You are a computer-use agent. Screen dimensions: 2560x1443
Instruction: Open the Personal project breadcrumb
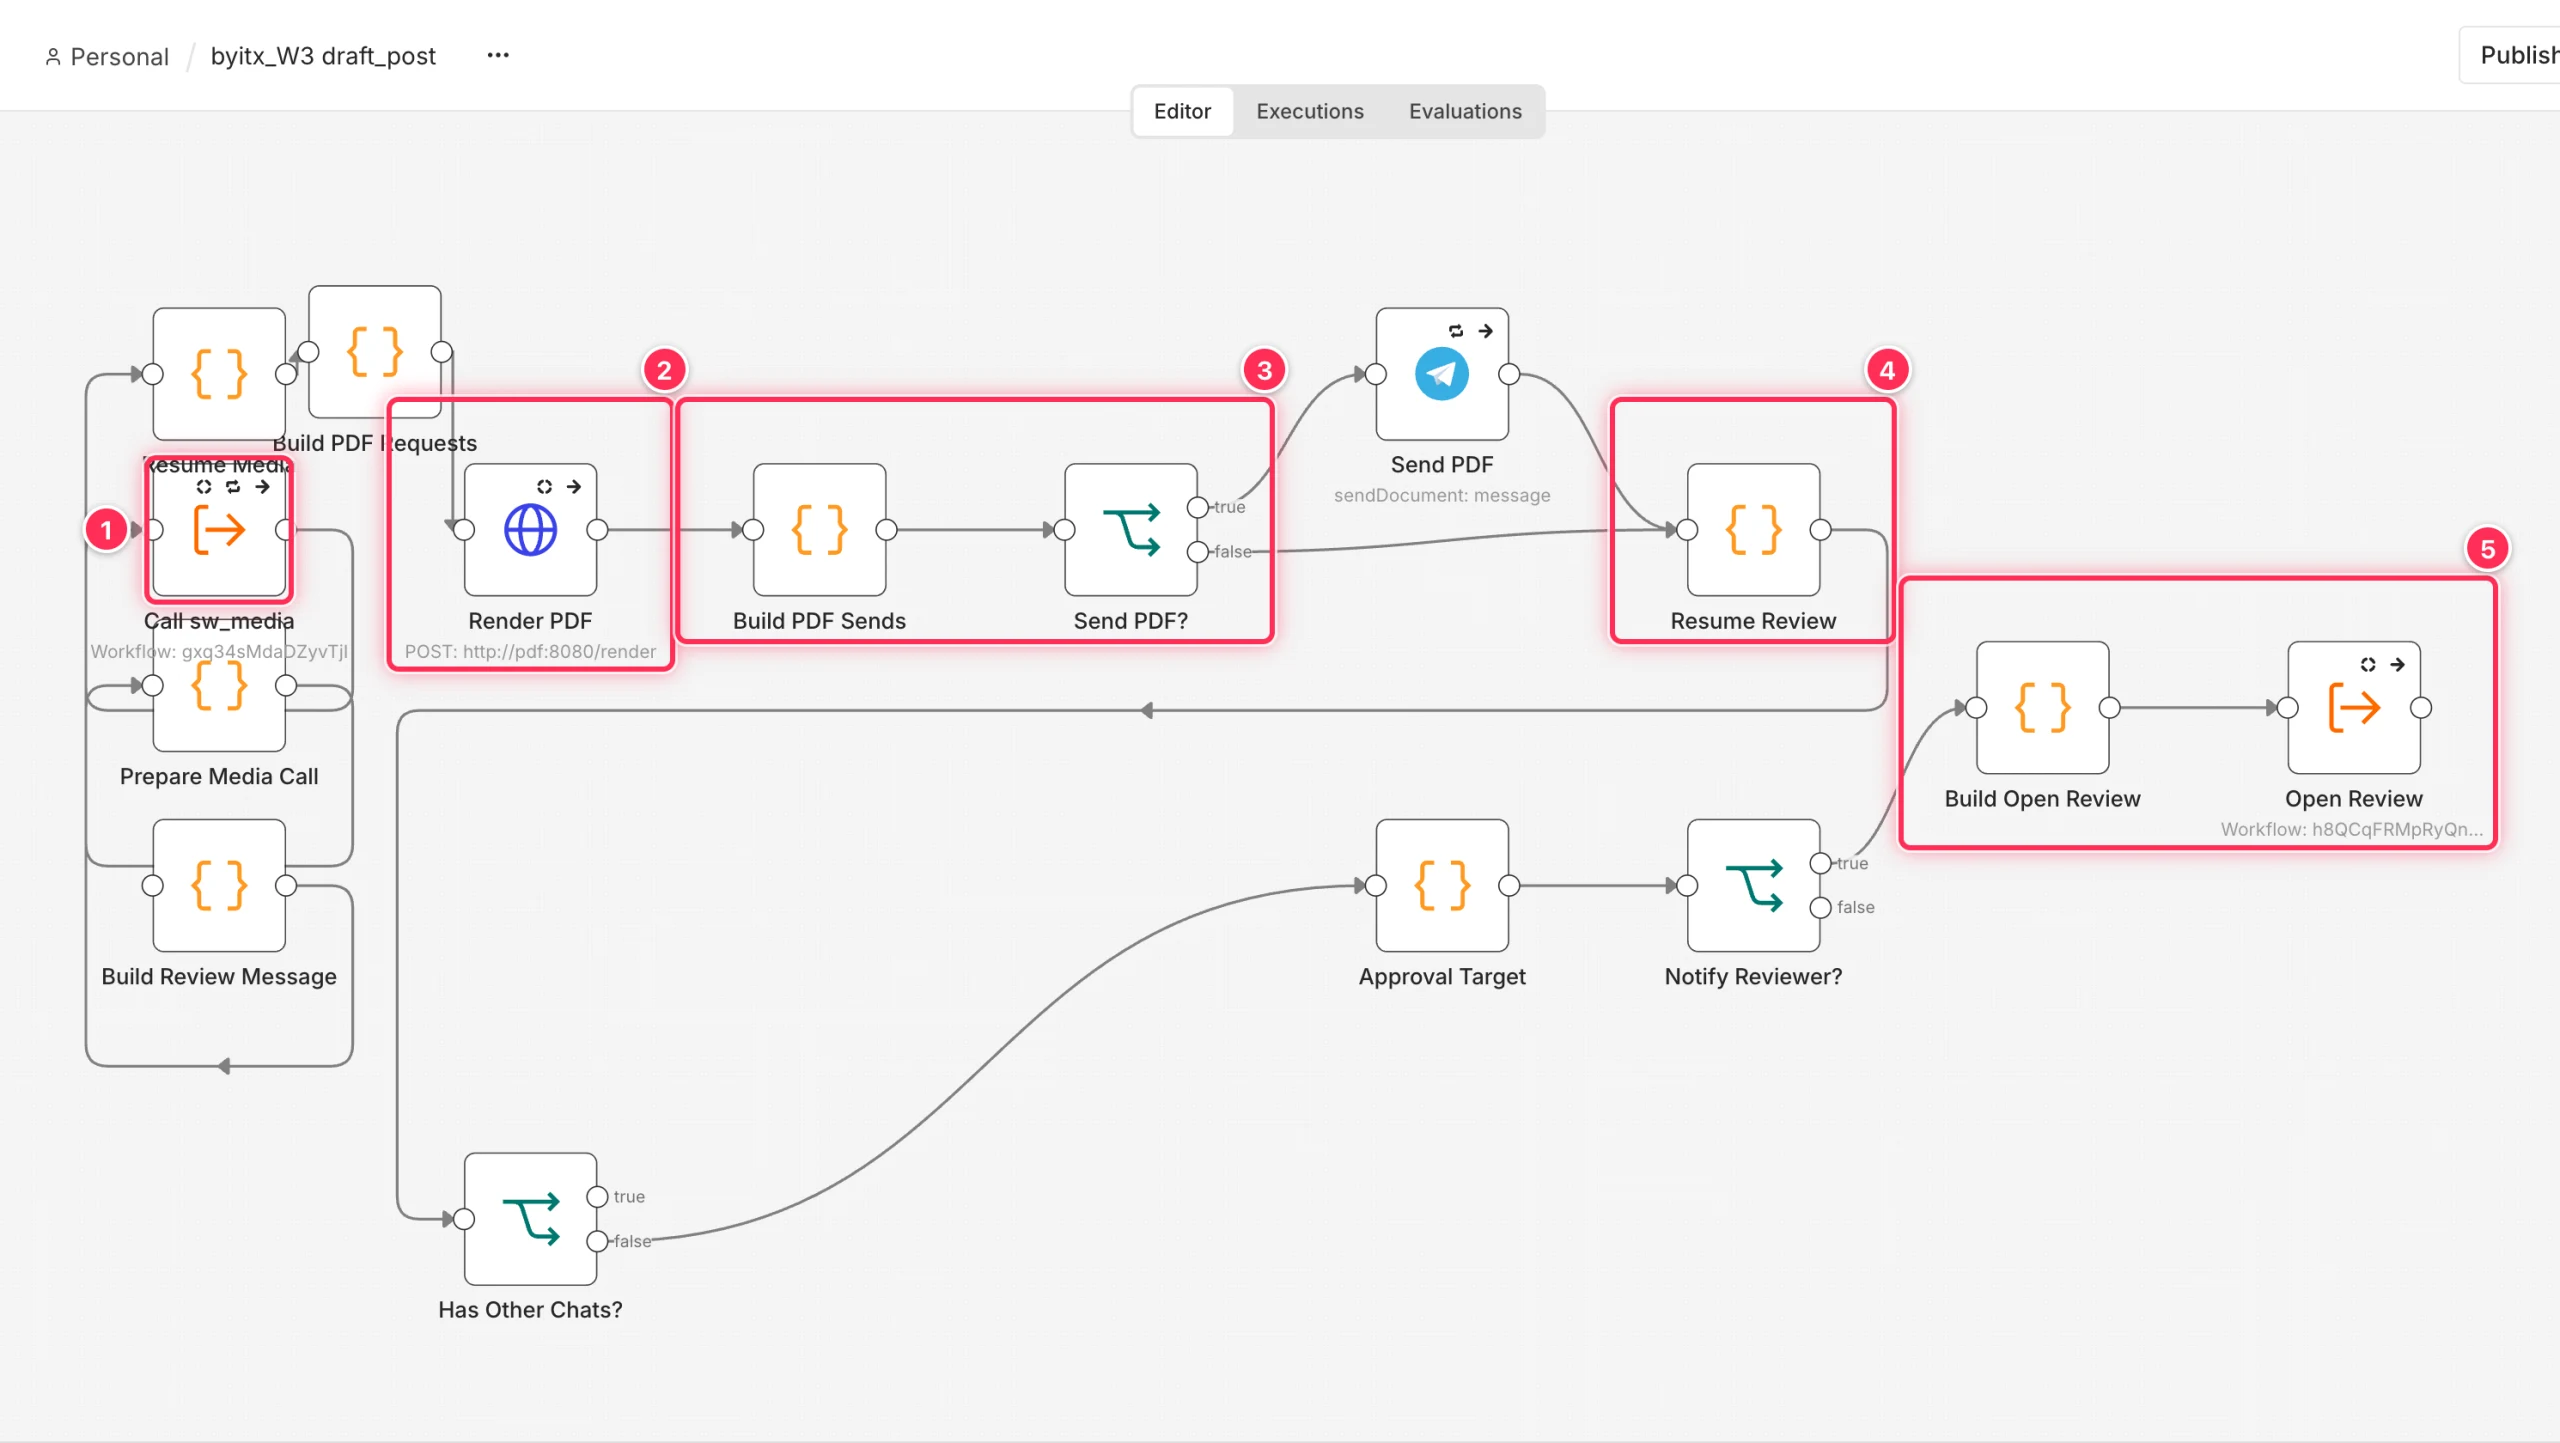click(107, 56)
